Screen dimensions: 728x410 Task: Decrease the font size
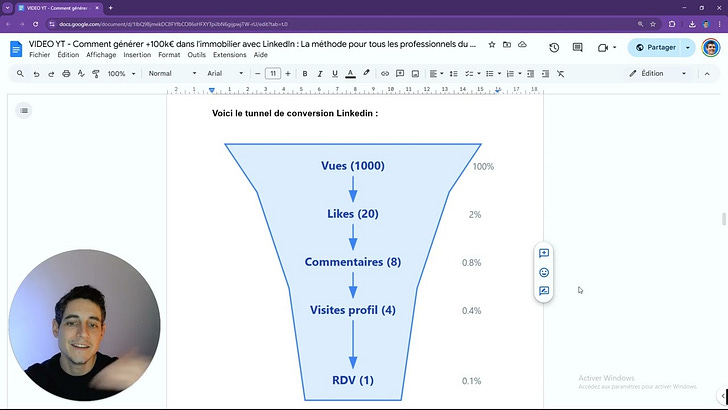pyautogui.click(x=258, y=73)
